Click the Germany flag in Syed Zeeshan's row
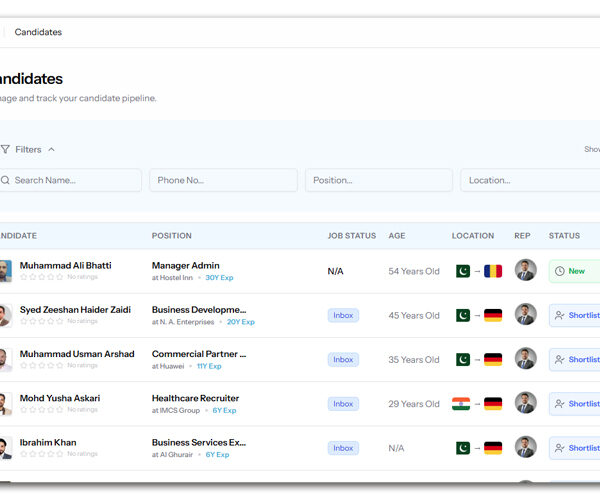 coord(493,315)
